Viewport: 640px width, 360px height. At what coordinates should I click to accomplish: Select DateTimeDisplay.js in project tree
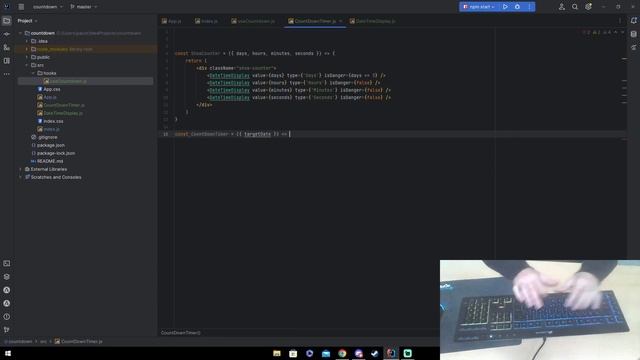(60, 113)
